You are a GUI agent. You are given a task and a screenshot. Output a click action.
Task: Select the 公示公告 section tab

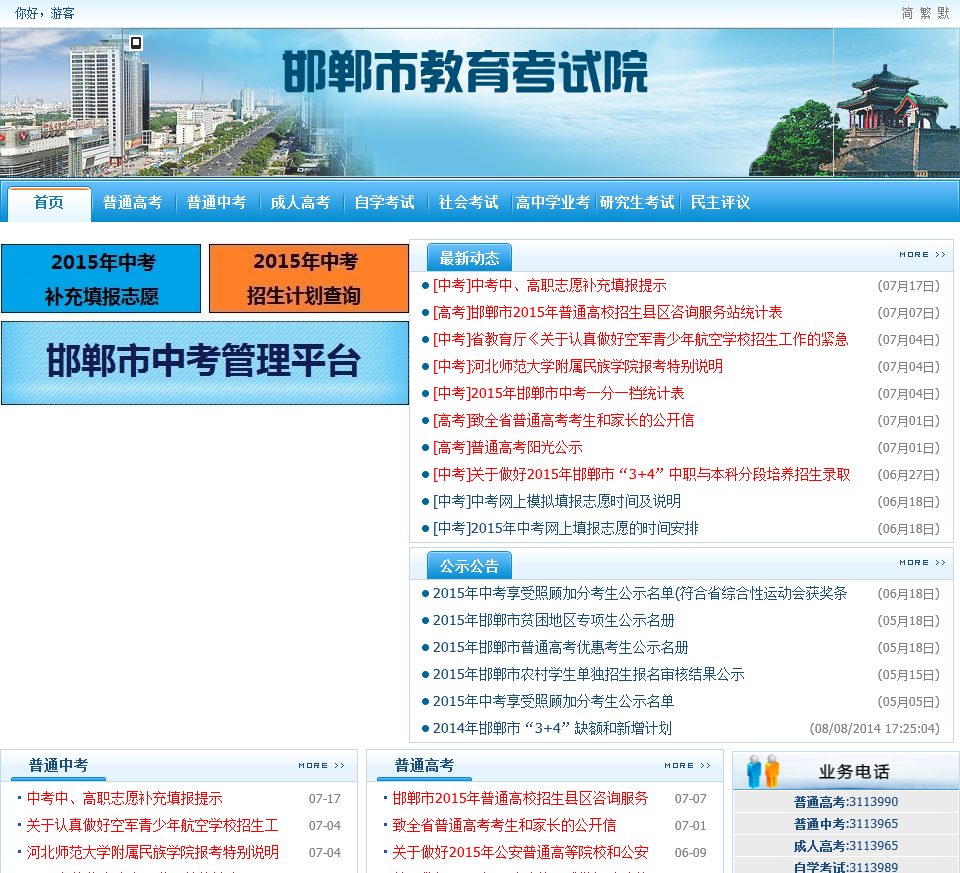click(469, 566)
